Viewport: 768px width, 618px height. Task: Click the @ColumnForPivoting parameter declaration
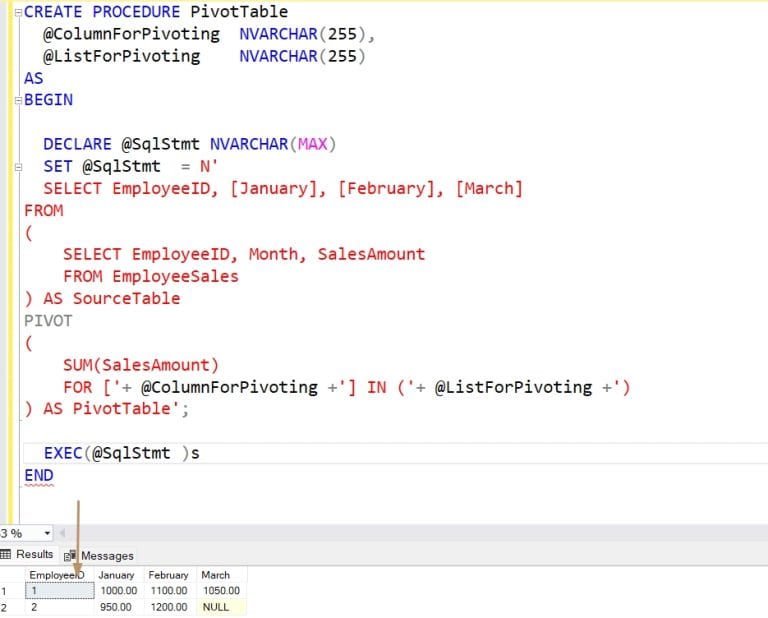click(131, 34)
